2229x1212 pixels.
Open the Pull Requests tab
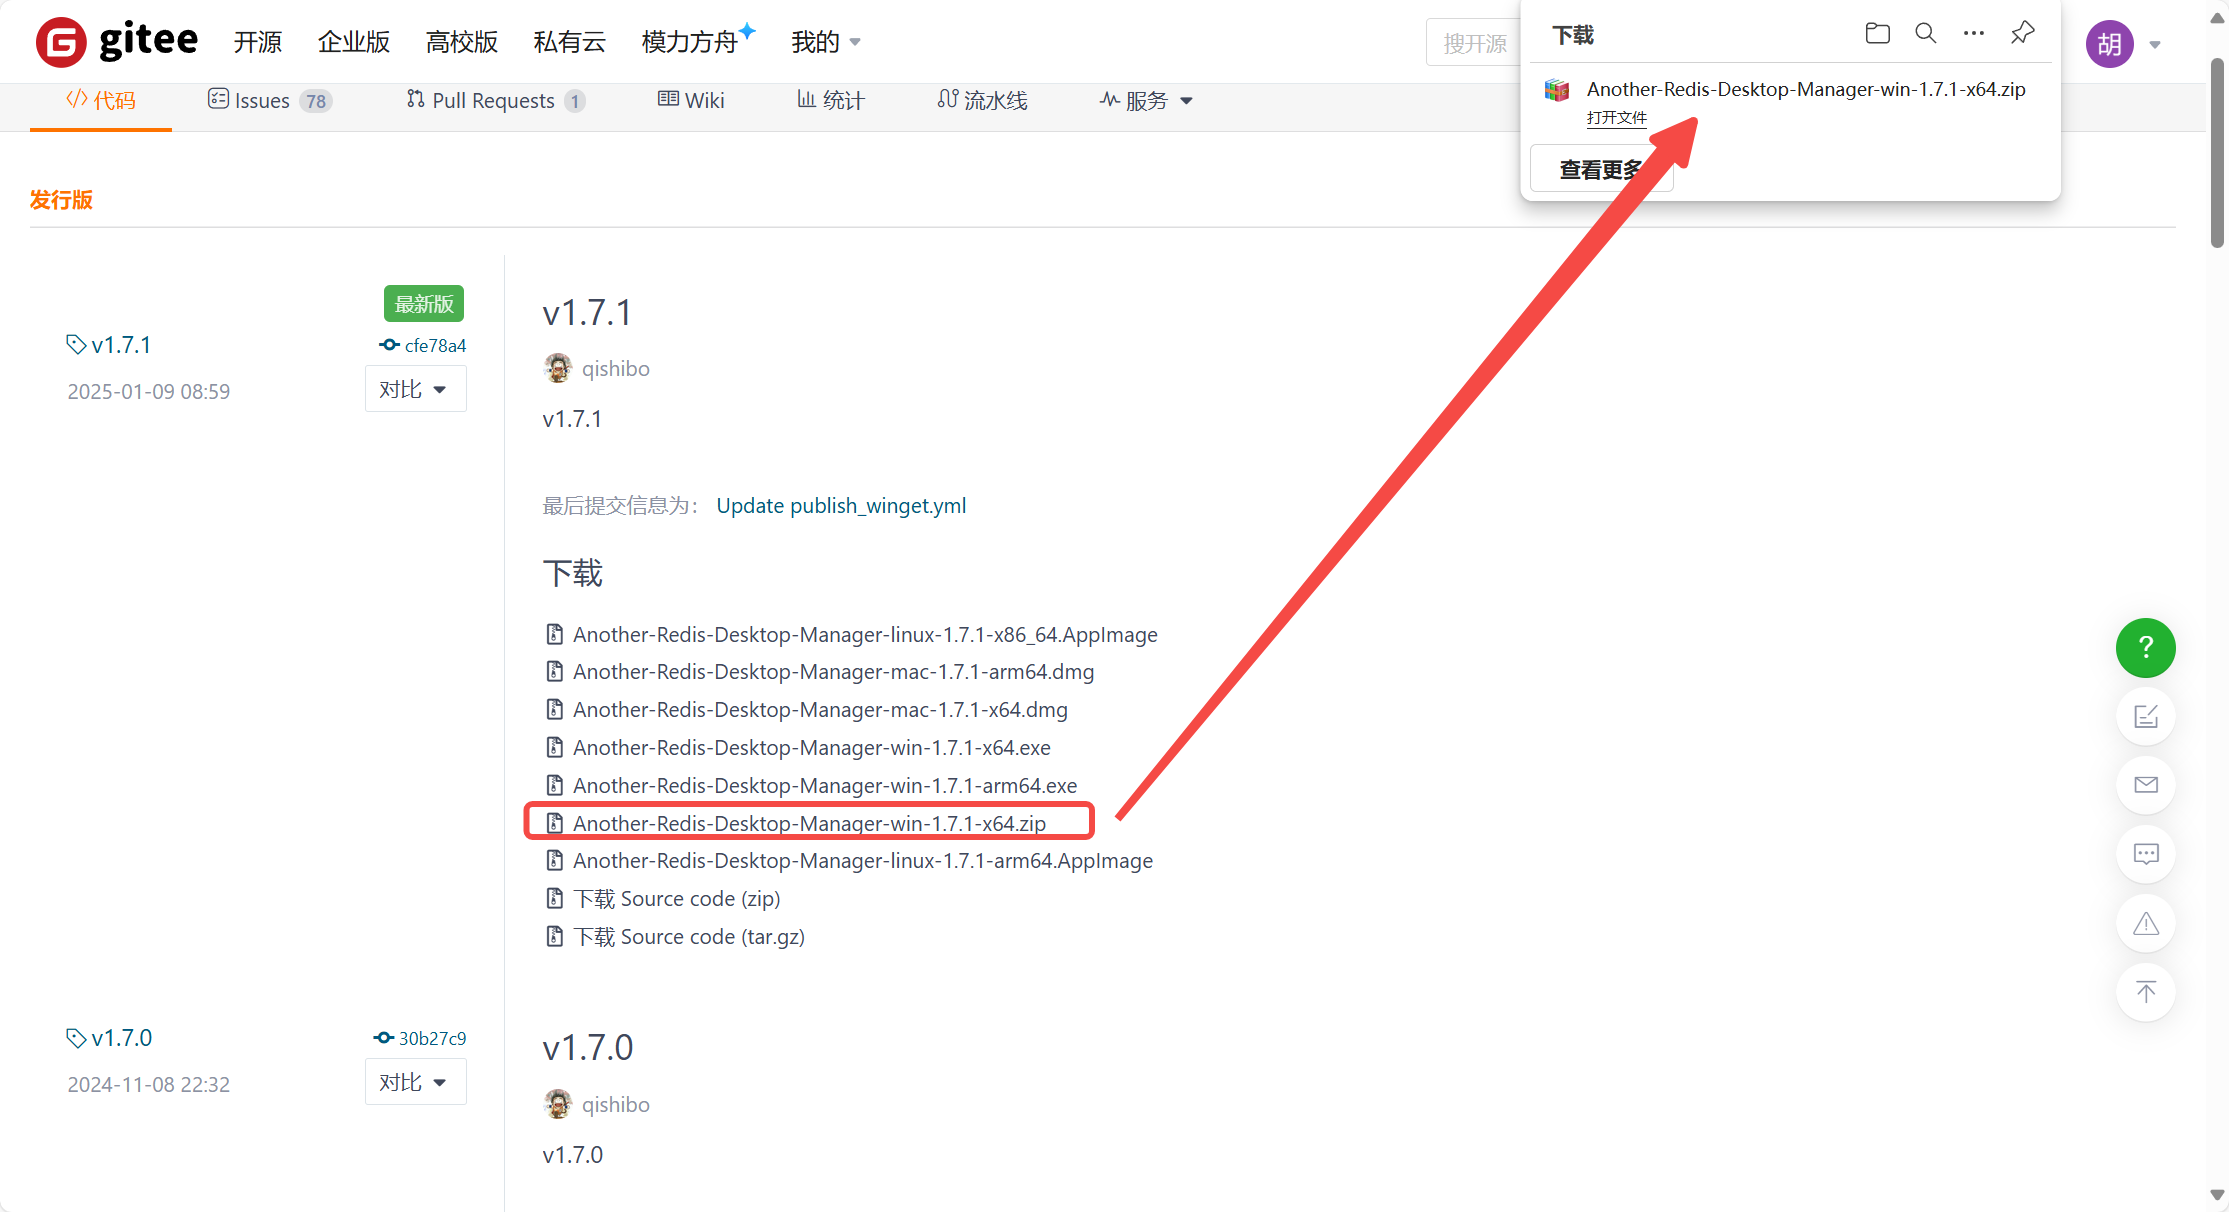click(496, 100)
